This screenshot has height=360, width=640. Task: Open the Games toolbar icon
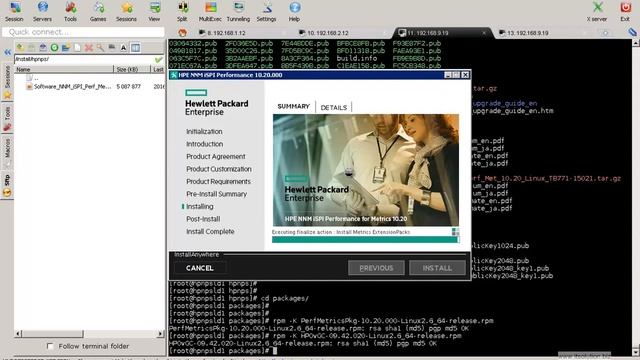click(98, 11)
